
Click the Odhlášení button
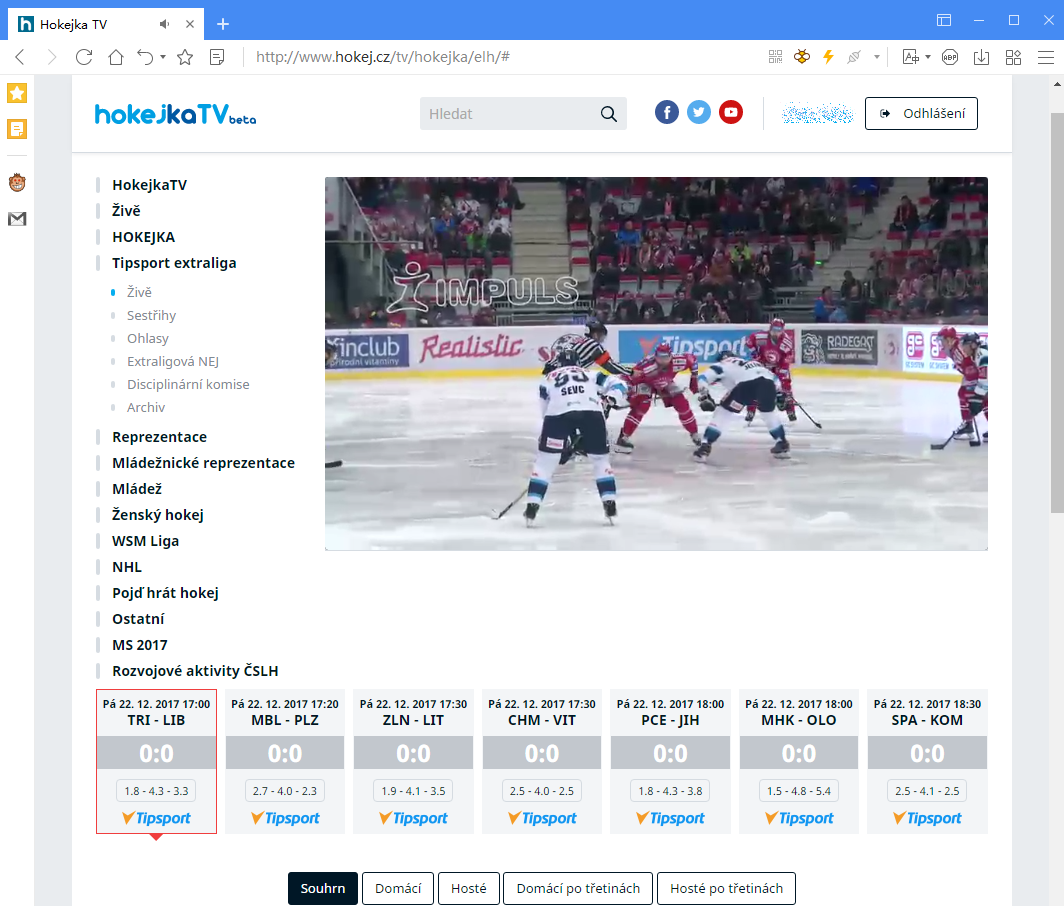[x=921, y=114]
